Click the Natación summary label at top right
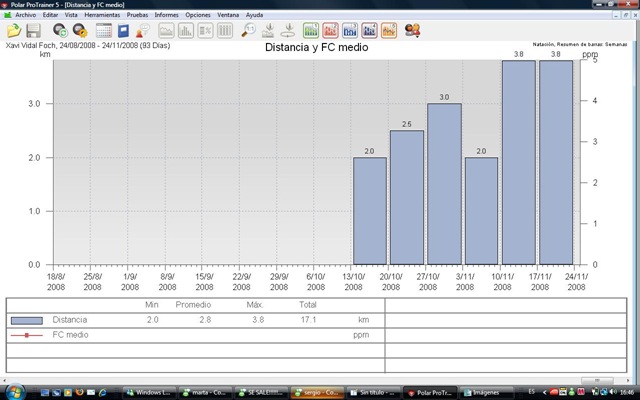Image resolution: width=640 pixels, height=400 pixels. pyautogui.click(x=580, y=44)
